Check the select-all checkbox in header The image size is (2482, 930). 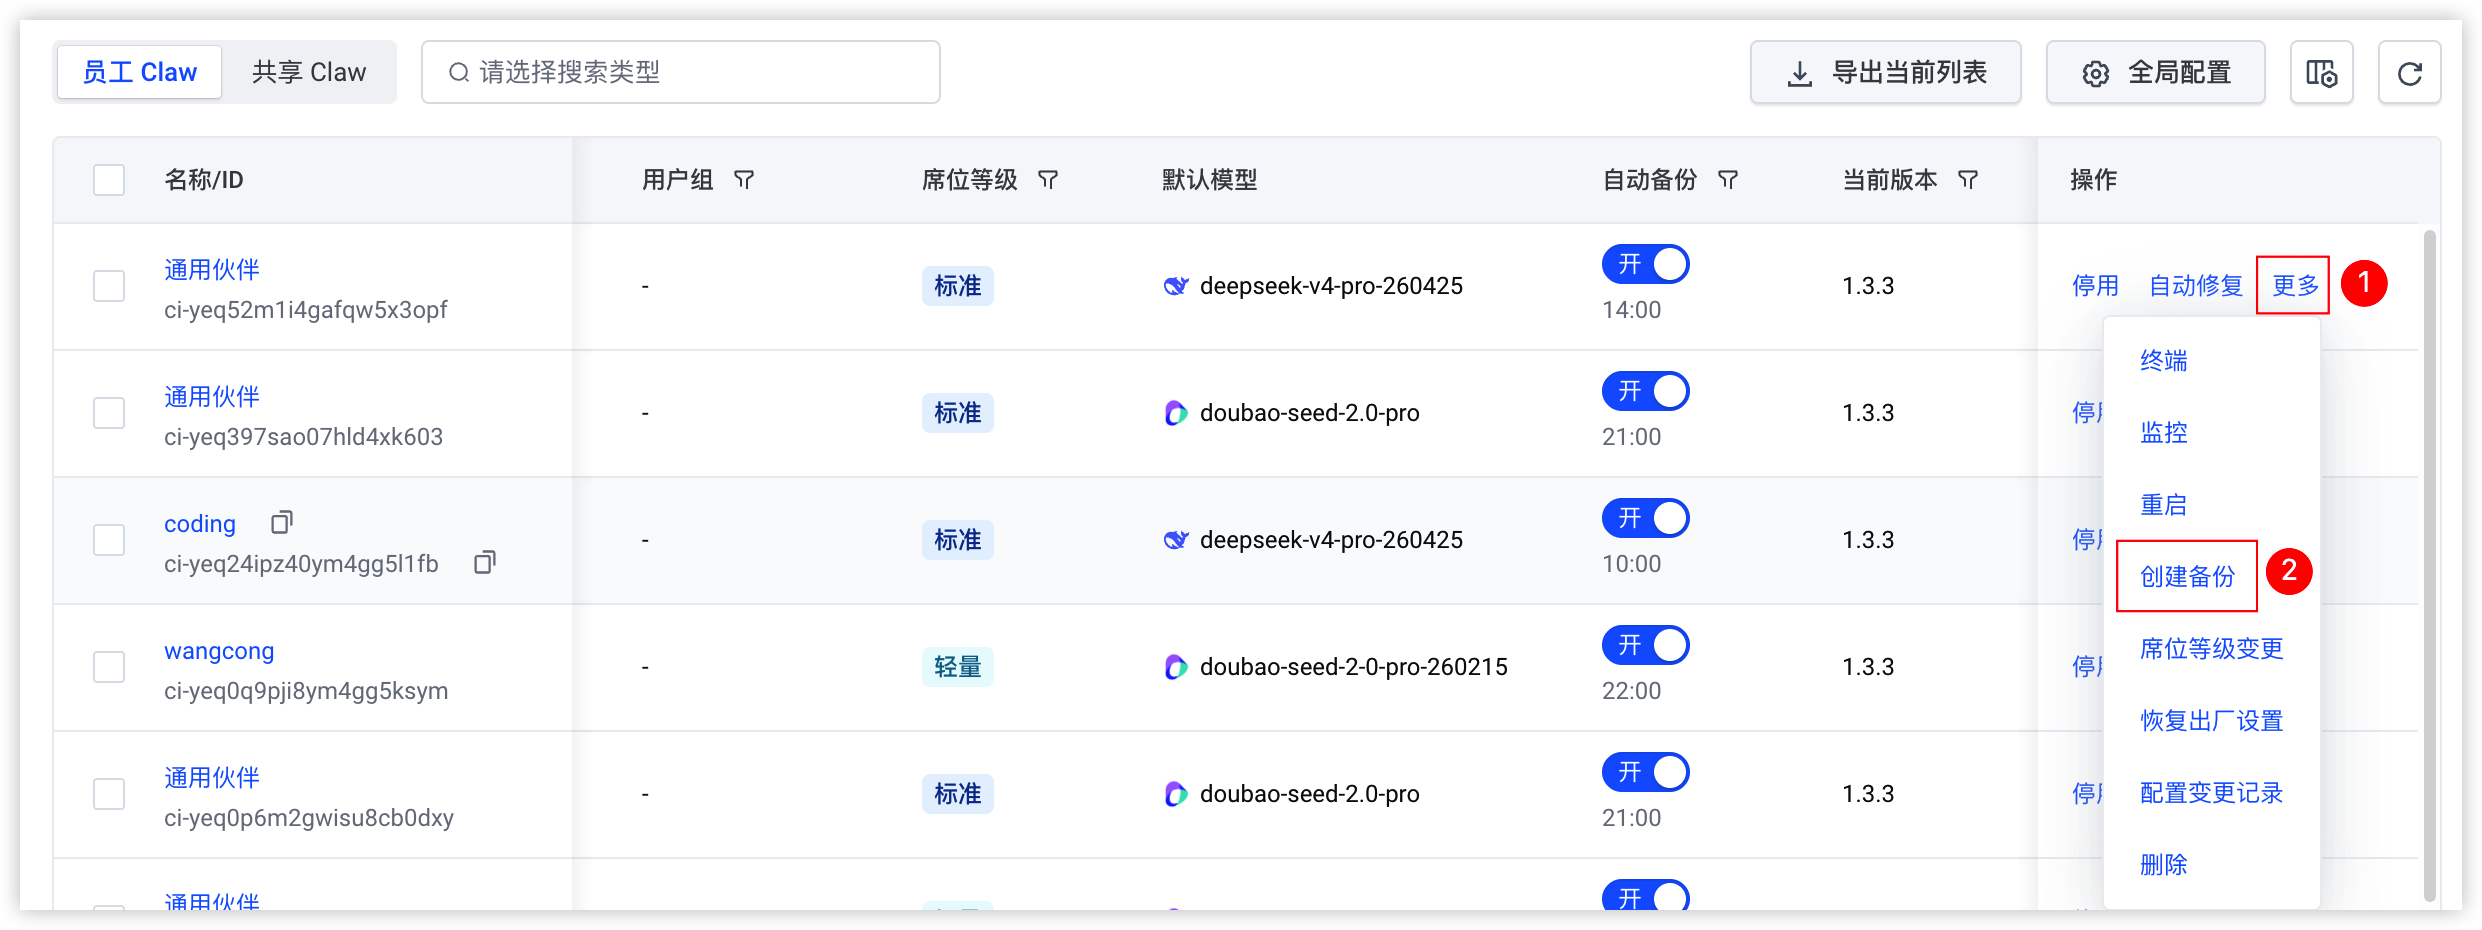pyautogui.click(x=109, y=180)
